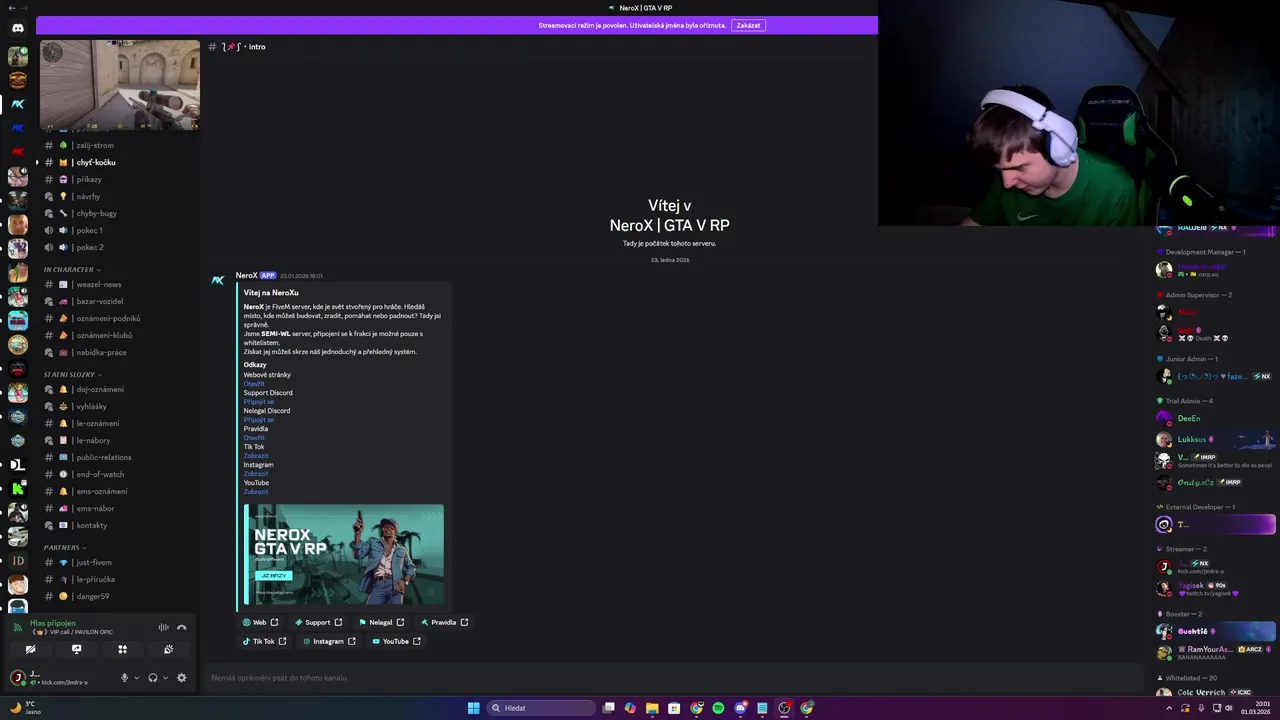Viewport: 1280px width, 720px height.
Task: Click the YouTube link button
Action: (x=396, y=641)
